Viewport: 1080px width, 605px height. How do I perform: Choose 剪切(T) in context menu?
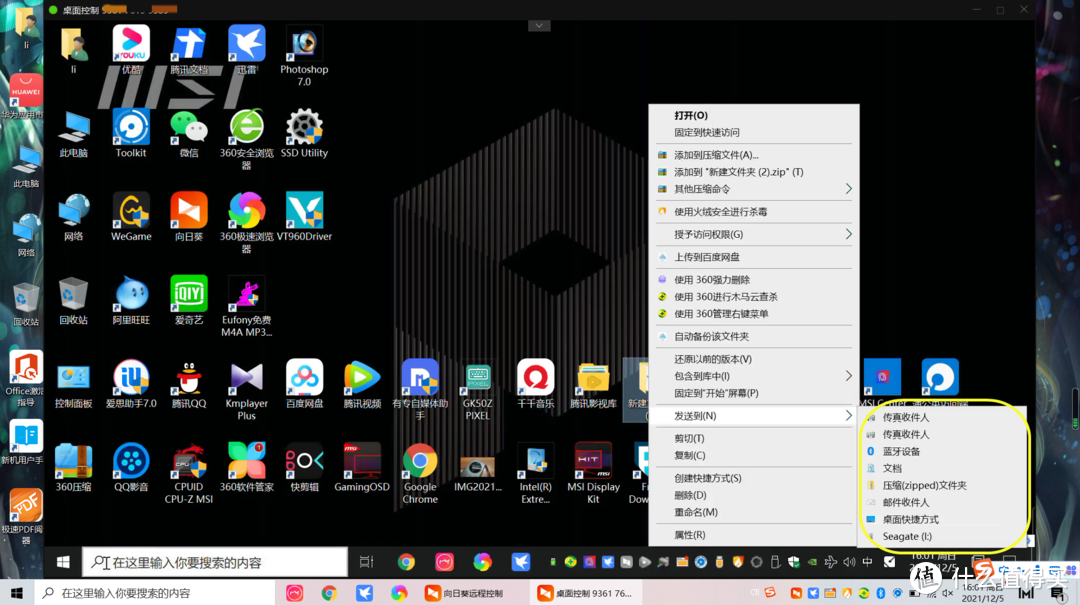754,438
